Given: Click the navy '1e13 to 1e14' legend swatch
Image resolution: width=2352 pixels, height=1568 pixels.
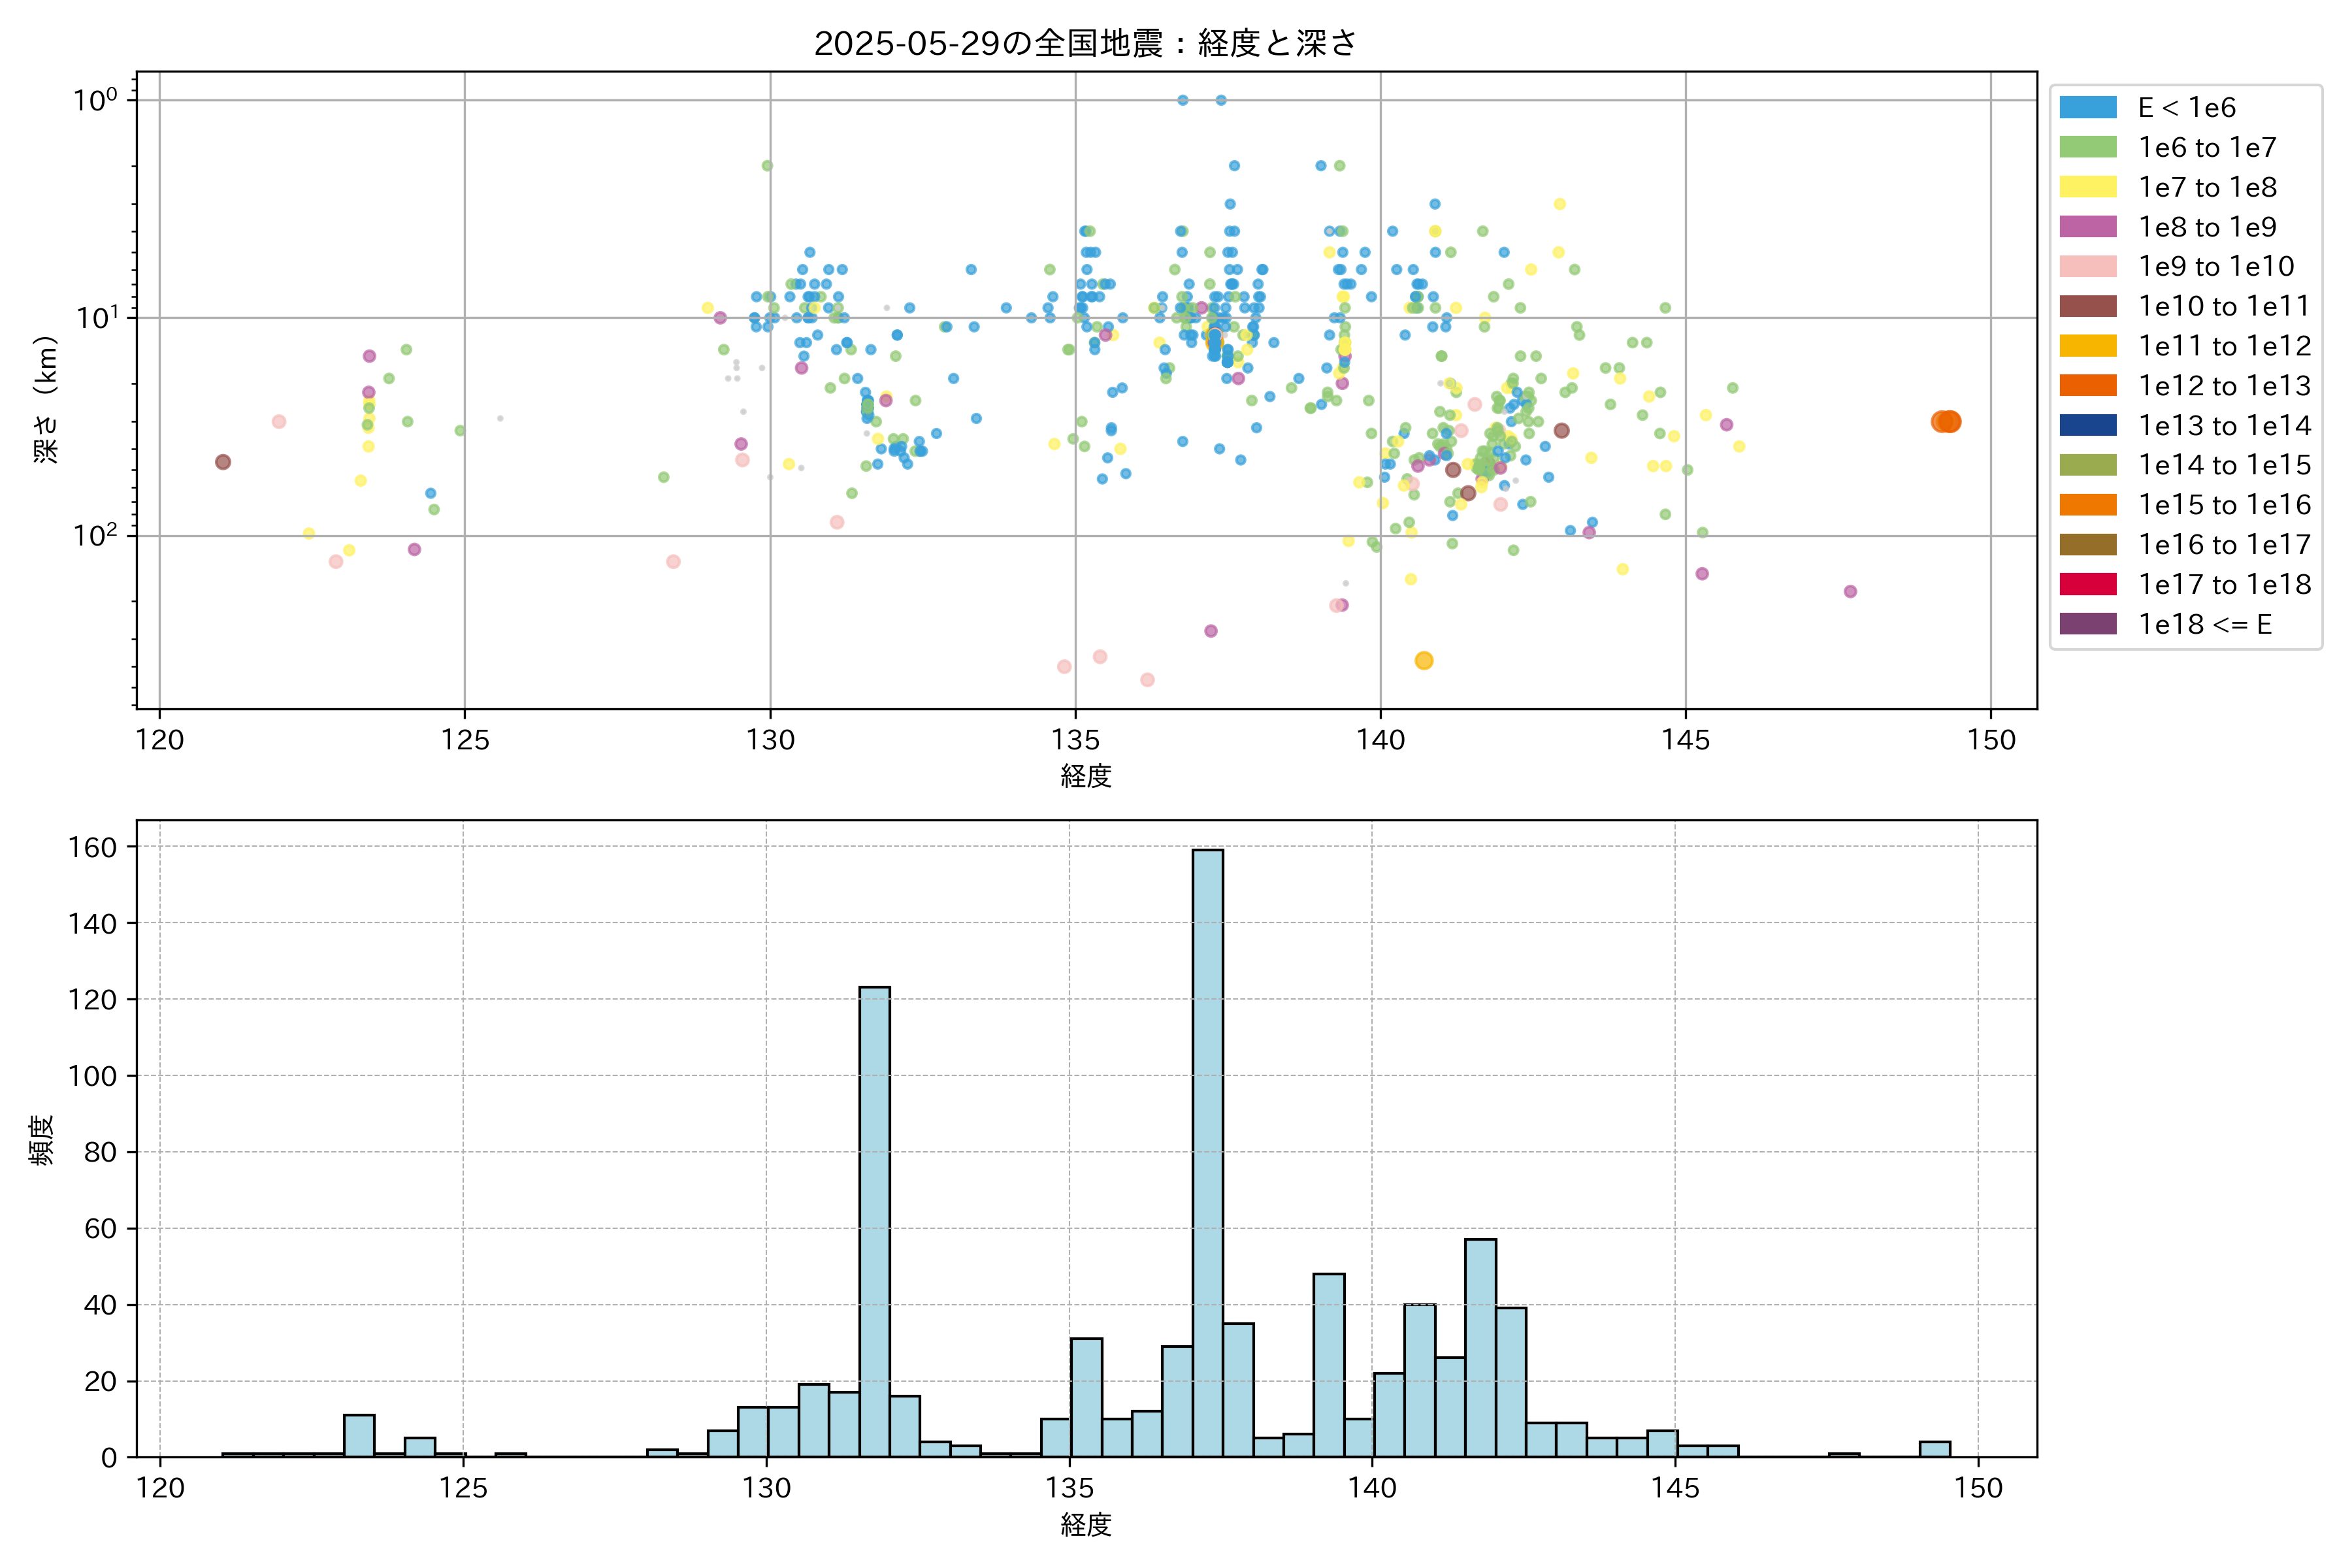Looking at the screenshot, I should [2087, 425].
